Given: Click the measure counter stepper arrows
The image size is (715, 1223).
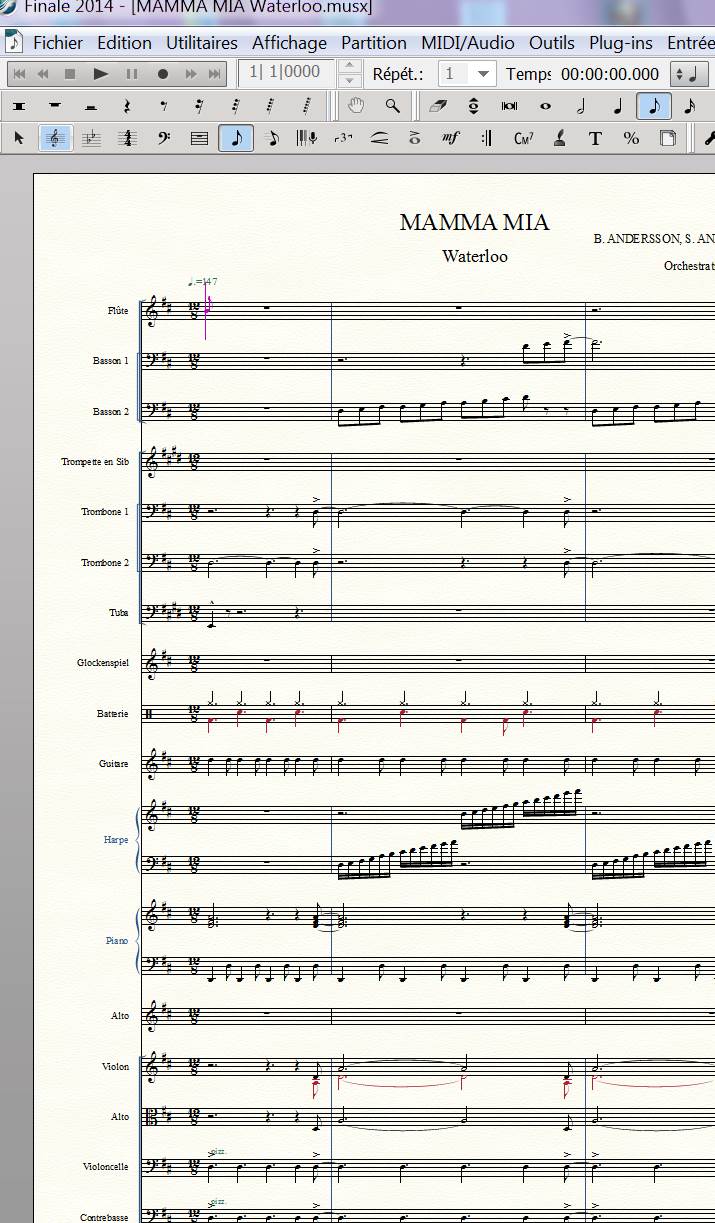Looking at the screenshot, I should pyautogui.click(x=349, y=74).
